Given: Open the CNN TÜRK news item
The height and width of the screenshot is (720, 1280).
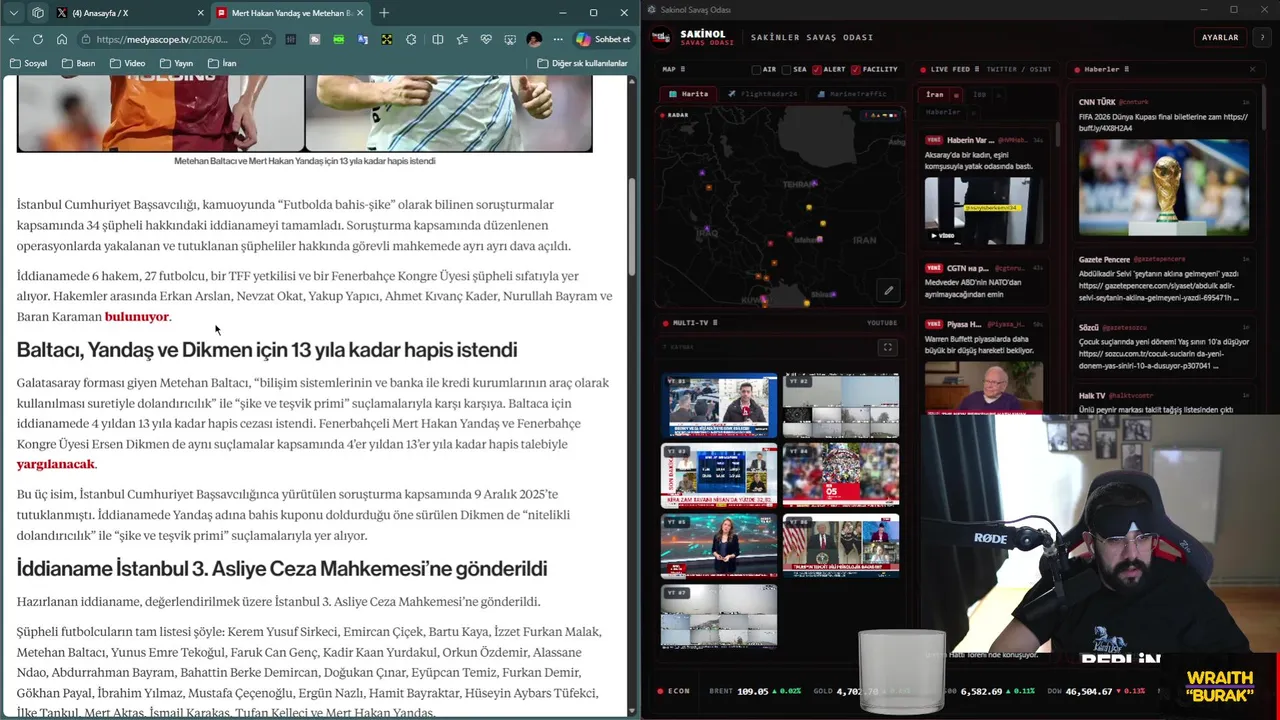Looking at the screenshot, I should click(x=1164, y=166).
